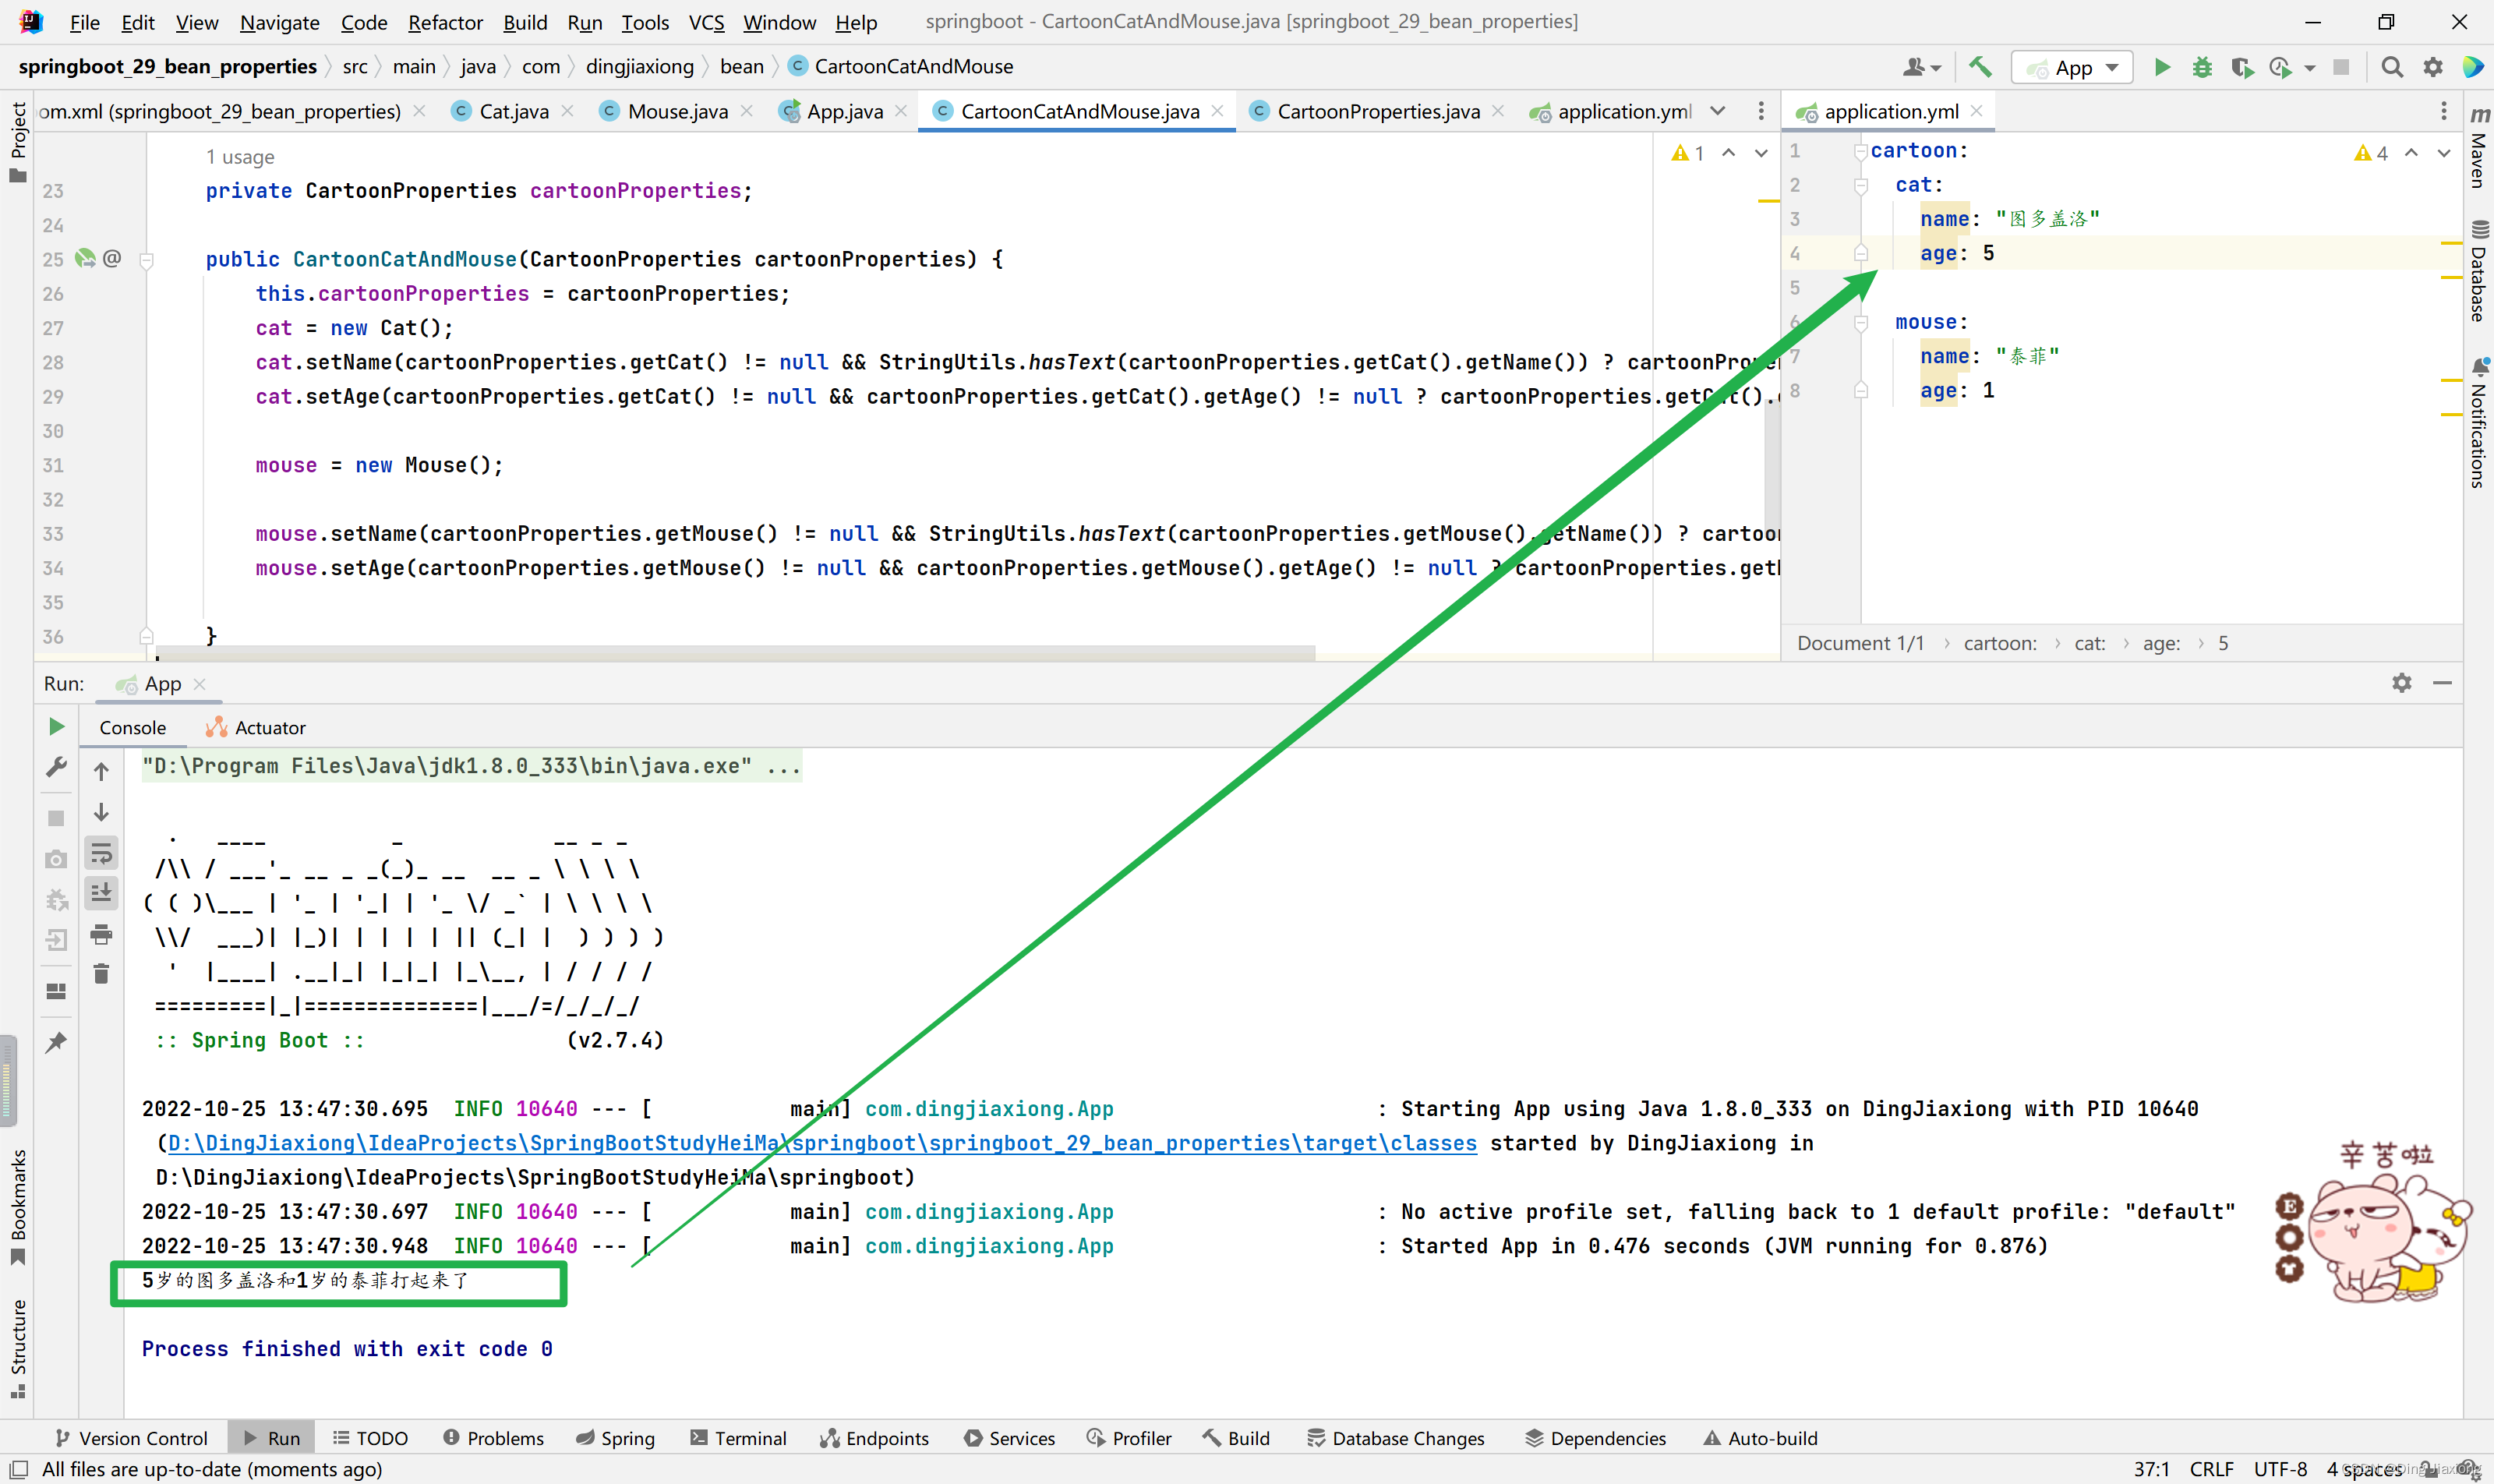Open the Refactor menu

[x=444, y=22]
